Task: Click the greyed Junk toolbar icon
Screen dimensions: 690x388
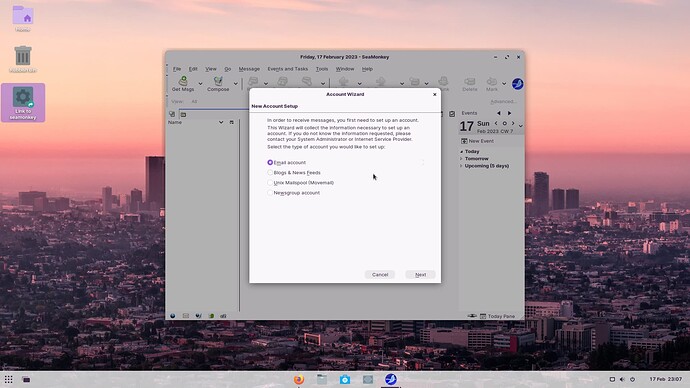Action: pos(443,81)
